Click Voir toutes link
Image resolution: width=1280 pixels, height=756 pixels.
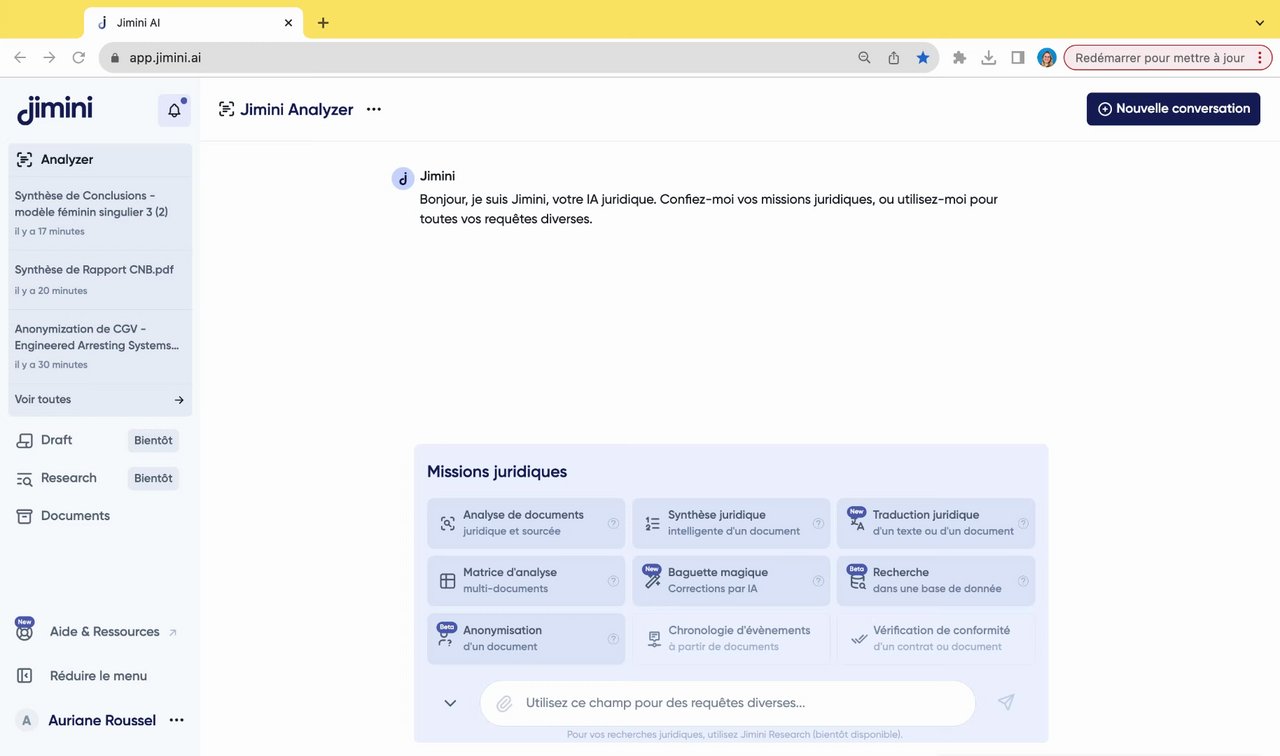pos(43,399)
